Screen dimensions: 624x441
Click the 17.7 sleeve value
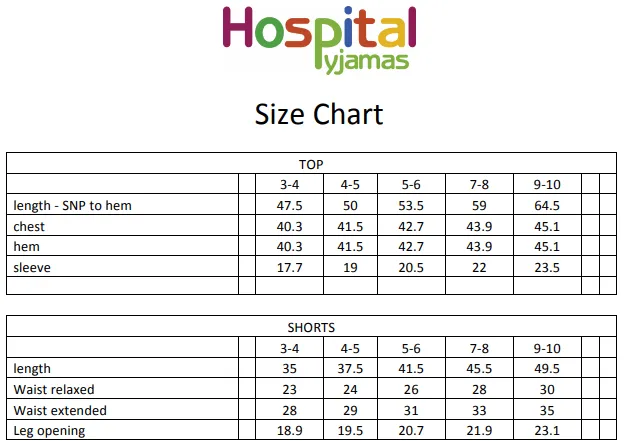pyautogui.click(x=289, y=267)
